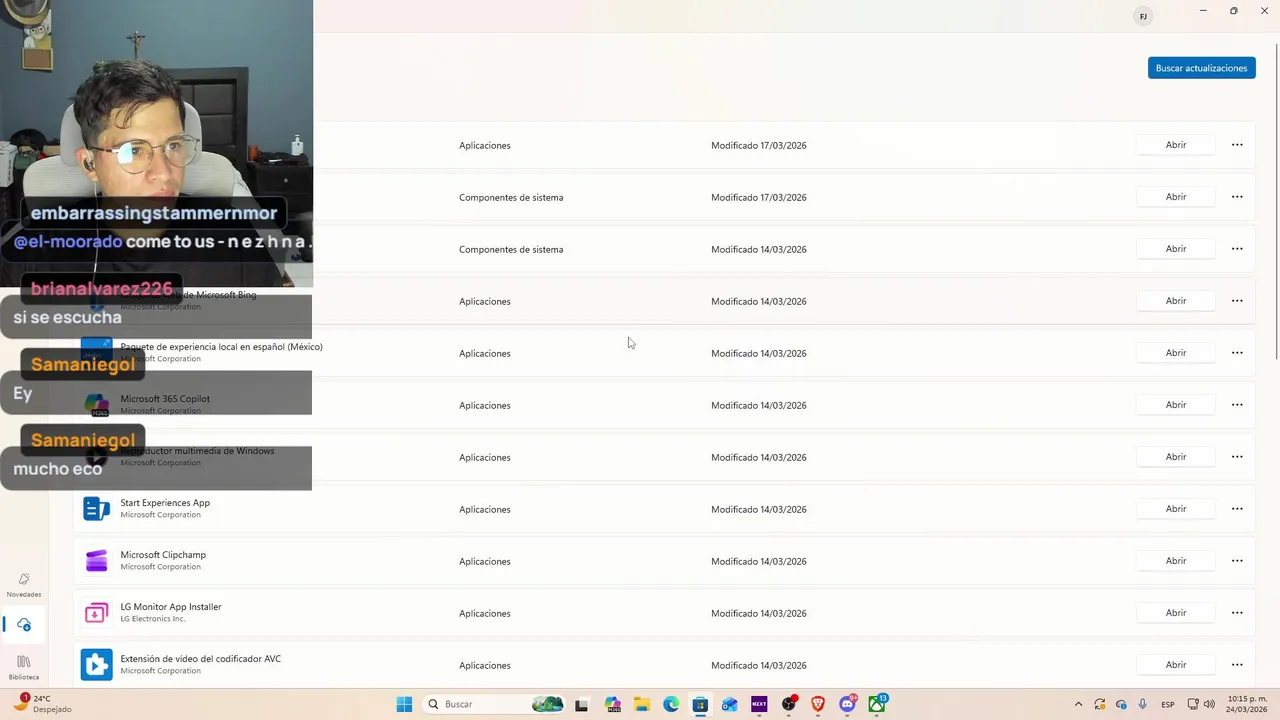Click the LG Monitor App Installer icon
The height and width of the screenshot is (720, 1280).
[96, 613]
